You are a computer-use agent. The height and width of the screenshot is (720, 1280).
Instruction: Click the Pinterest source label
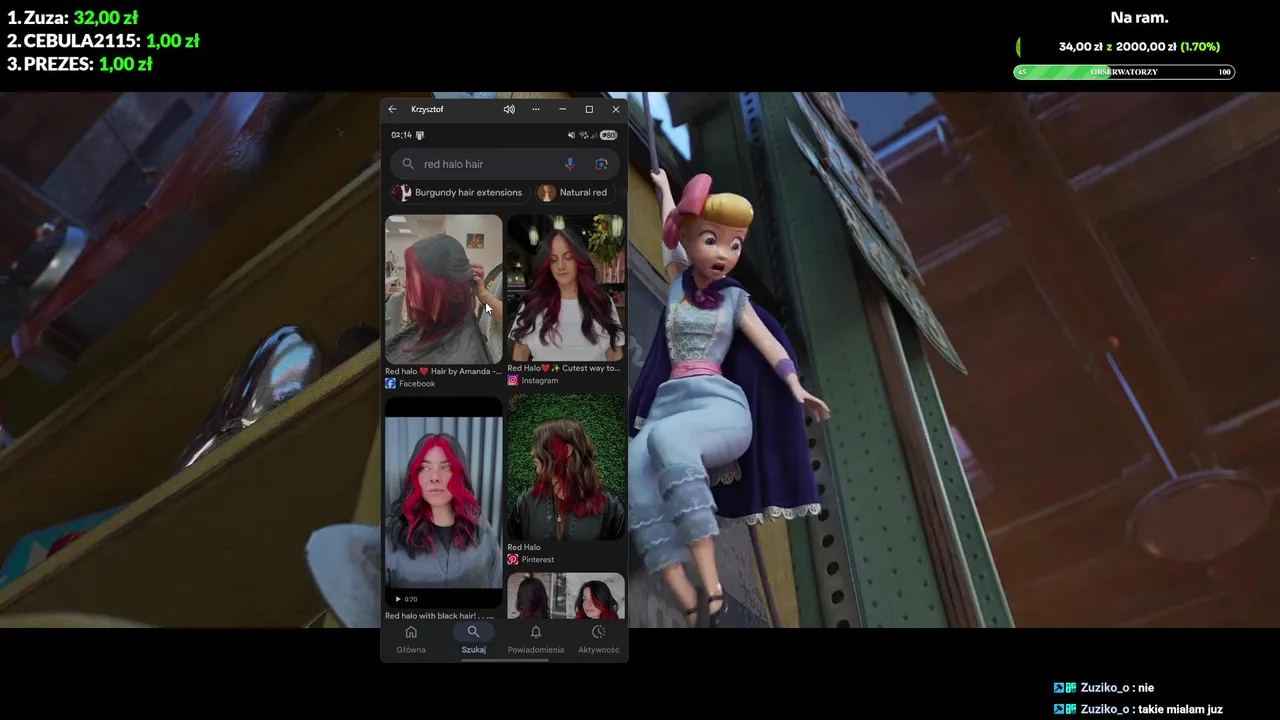(x=531, y=560)
